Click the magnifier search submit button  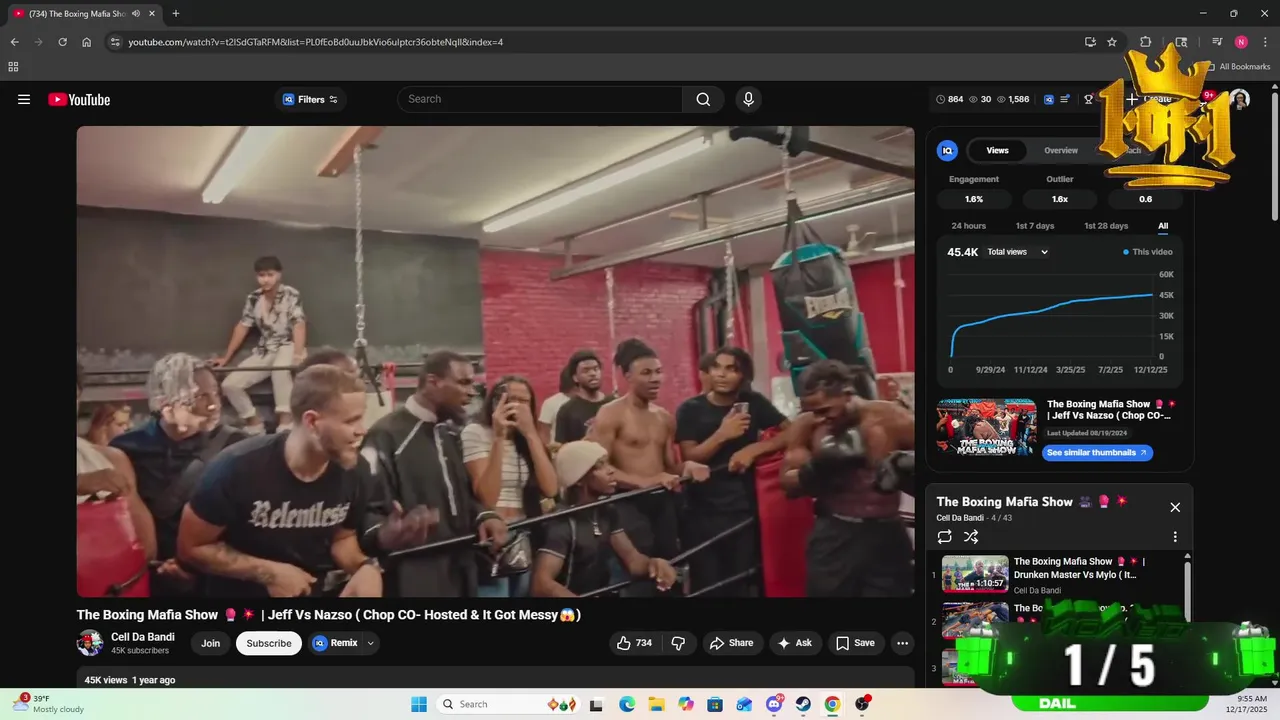703,99
